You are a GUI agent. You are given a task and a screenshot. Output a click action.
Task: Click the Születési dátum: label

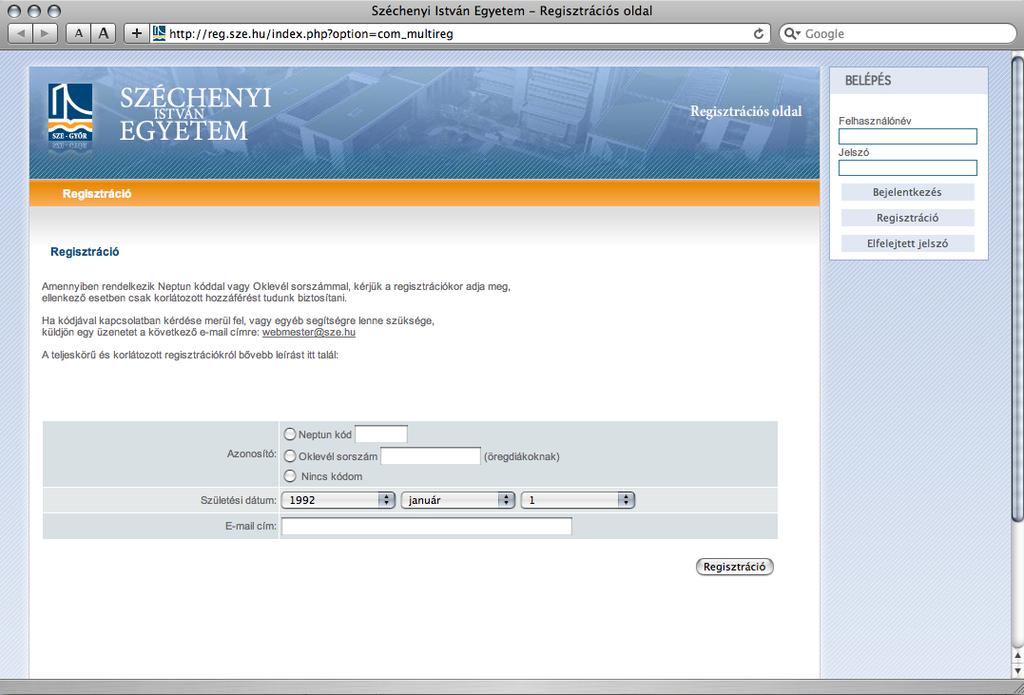click(x=238, y=501)
